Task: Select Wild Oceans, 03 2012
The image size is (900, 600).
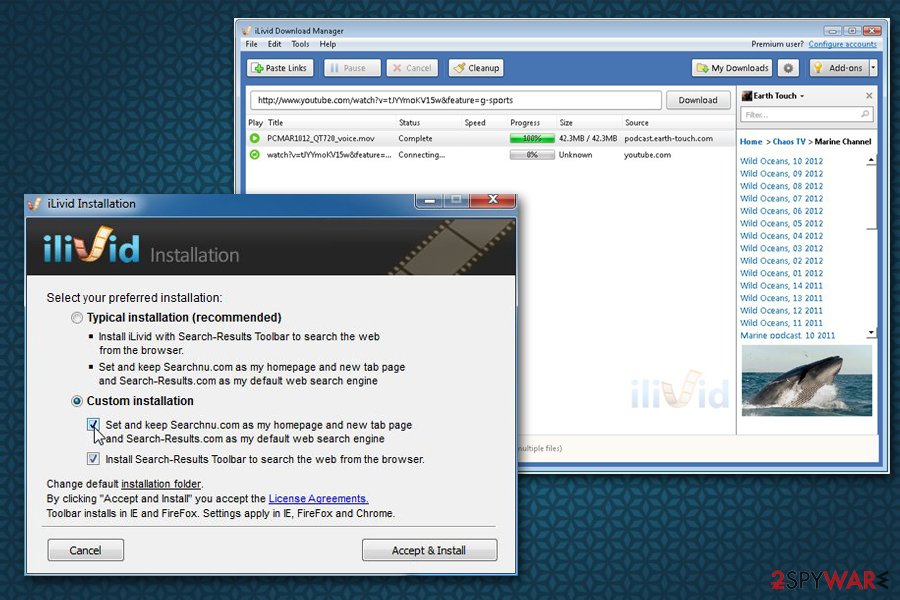Action: tap(781, 248)
